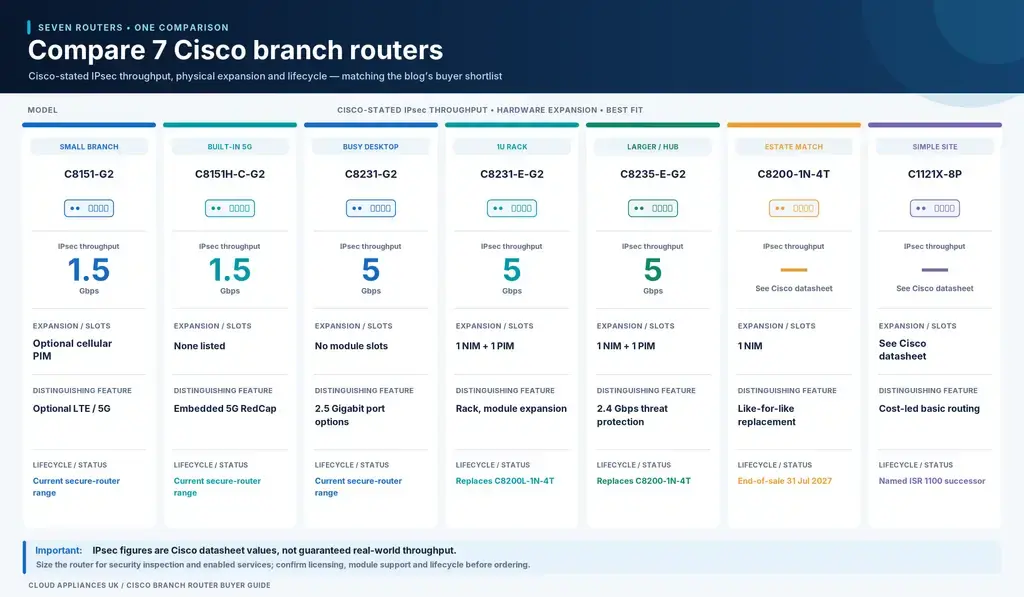Open 'Current secure-router range' link for C8151H-C-G2
The width and height of the screenshot is (1024, 597).
(217, 487)
